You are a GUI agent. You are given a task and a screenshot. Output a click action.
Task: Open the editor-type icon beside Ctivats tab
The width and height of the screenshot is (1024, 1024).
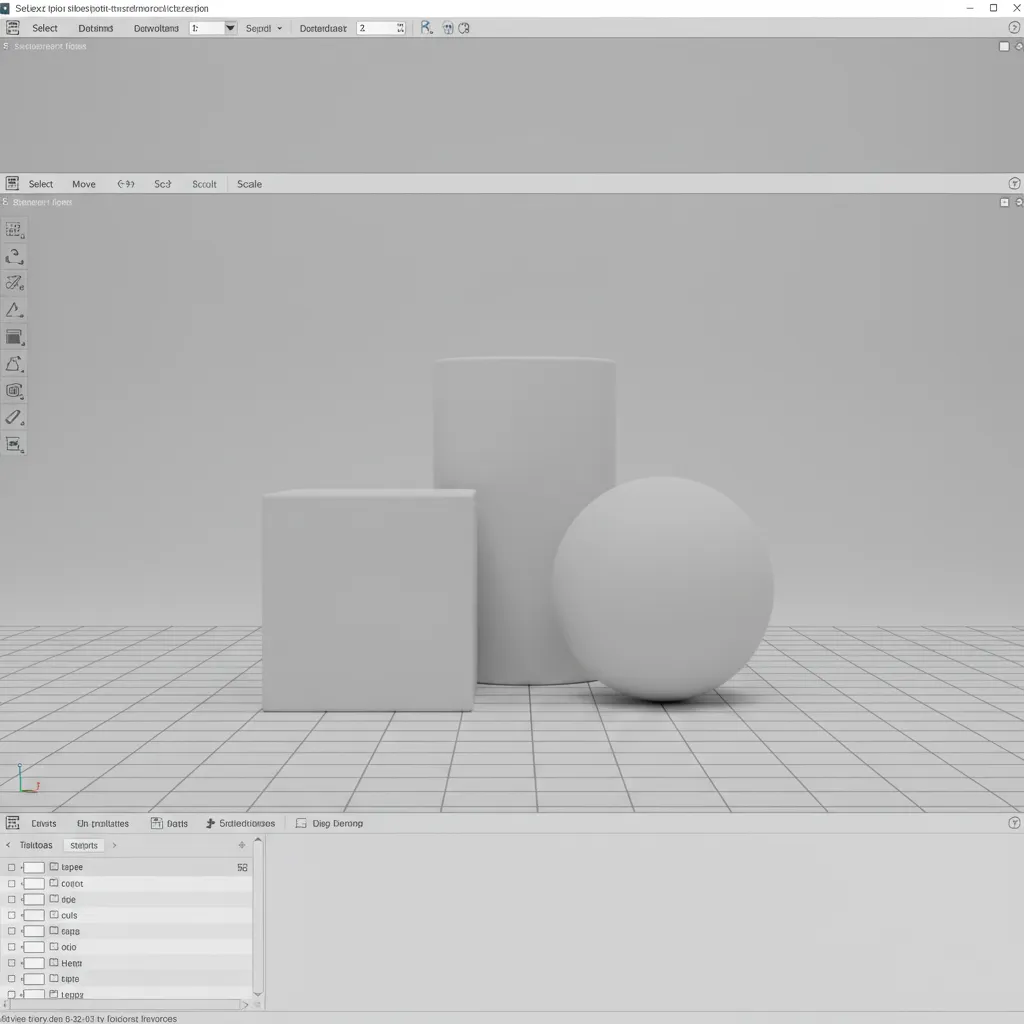tap(12, 823)
